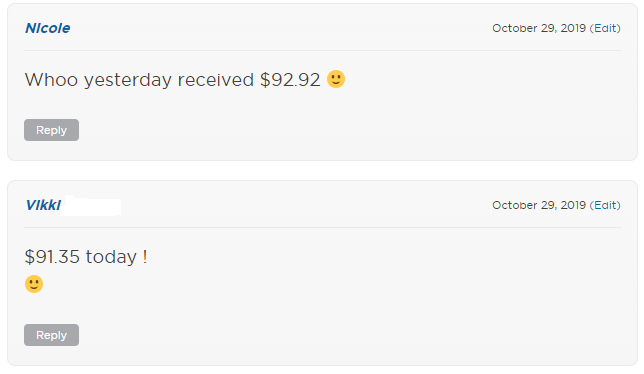Click the October 29, 2019 date on Nicole's comment

pos(539,28)
